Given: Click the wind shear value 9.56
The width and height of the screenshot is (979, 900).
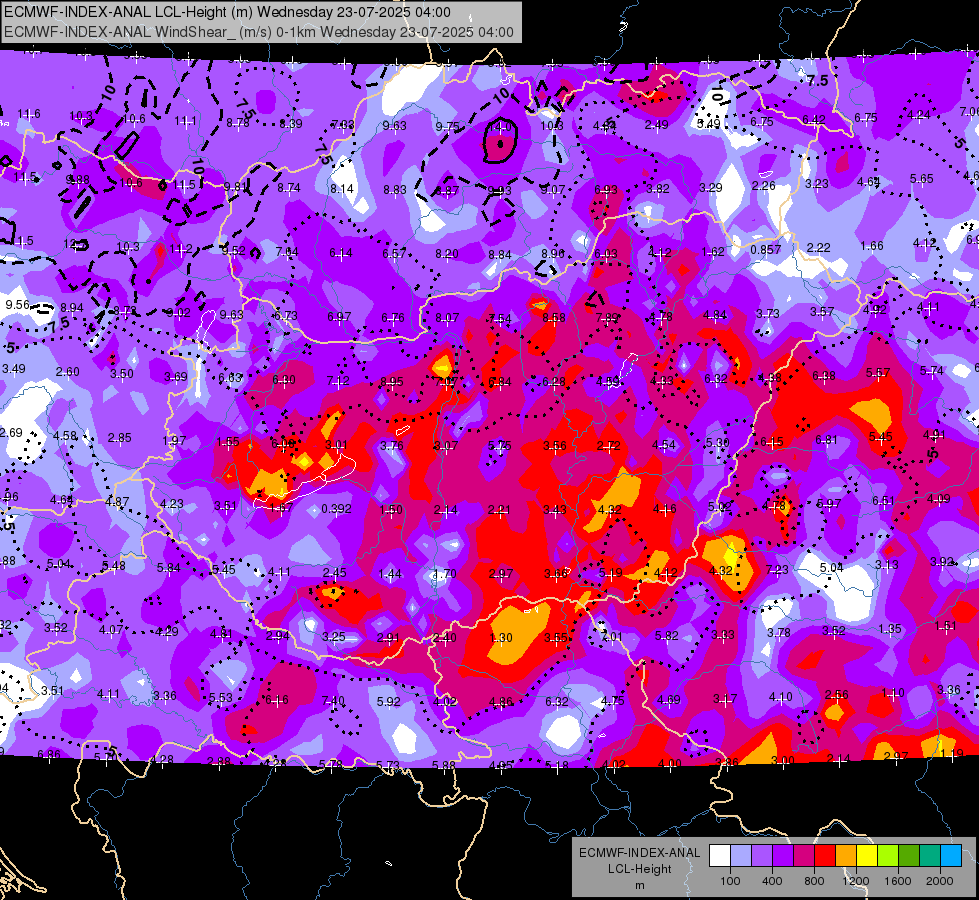Looking at the screenshot, I should coord(17,305).
